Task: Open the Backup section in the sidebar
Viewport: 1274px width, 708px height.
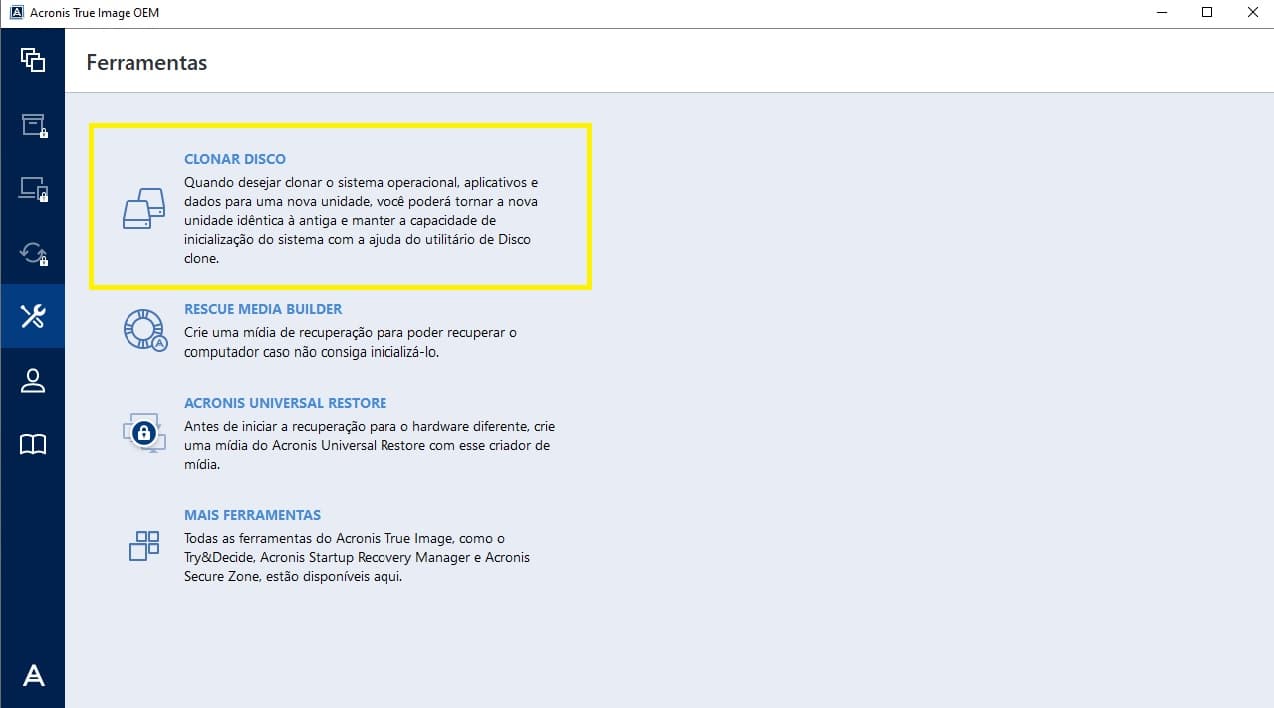Action: (33, 59)
